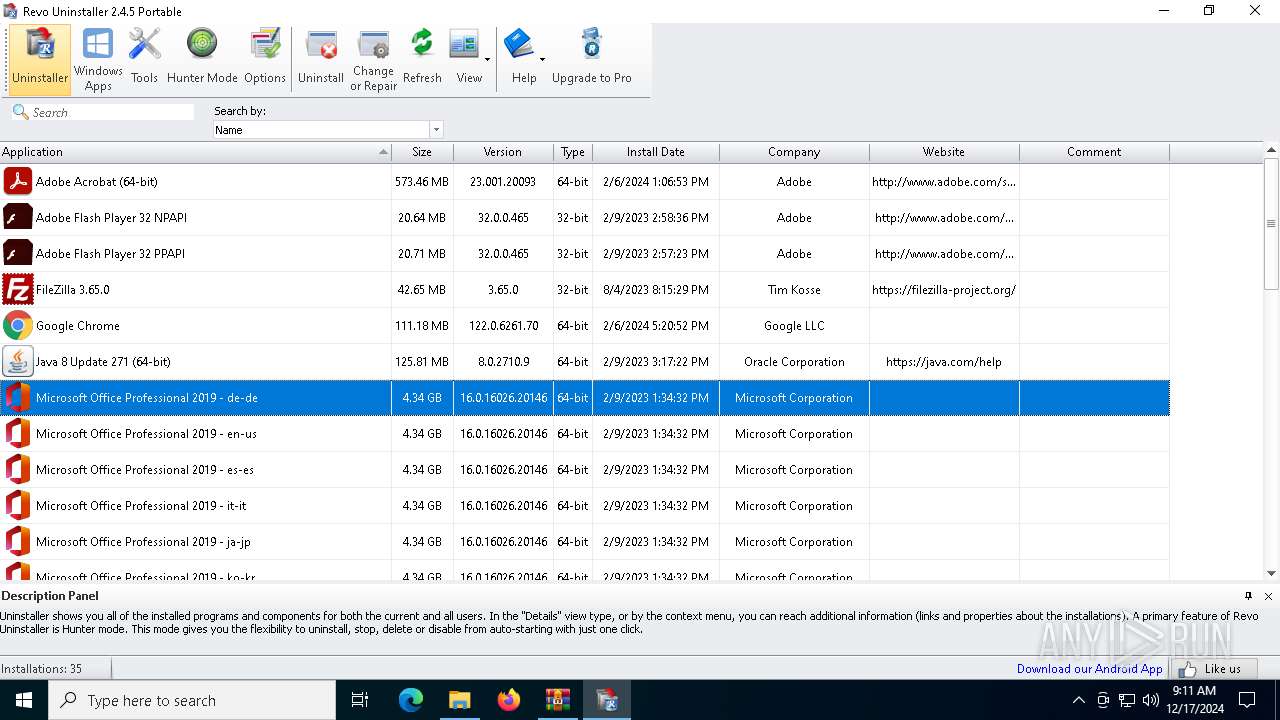Click the vertical scrollbar thumb

pyautogui.click(x=1271, y=223)
